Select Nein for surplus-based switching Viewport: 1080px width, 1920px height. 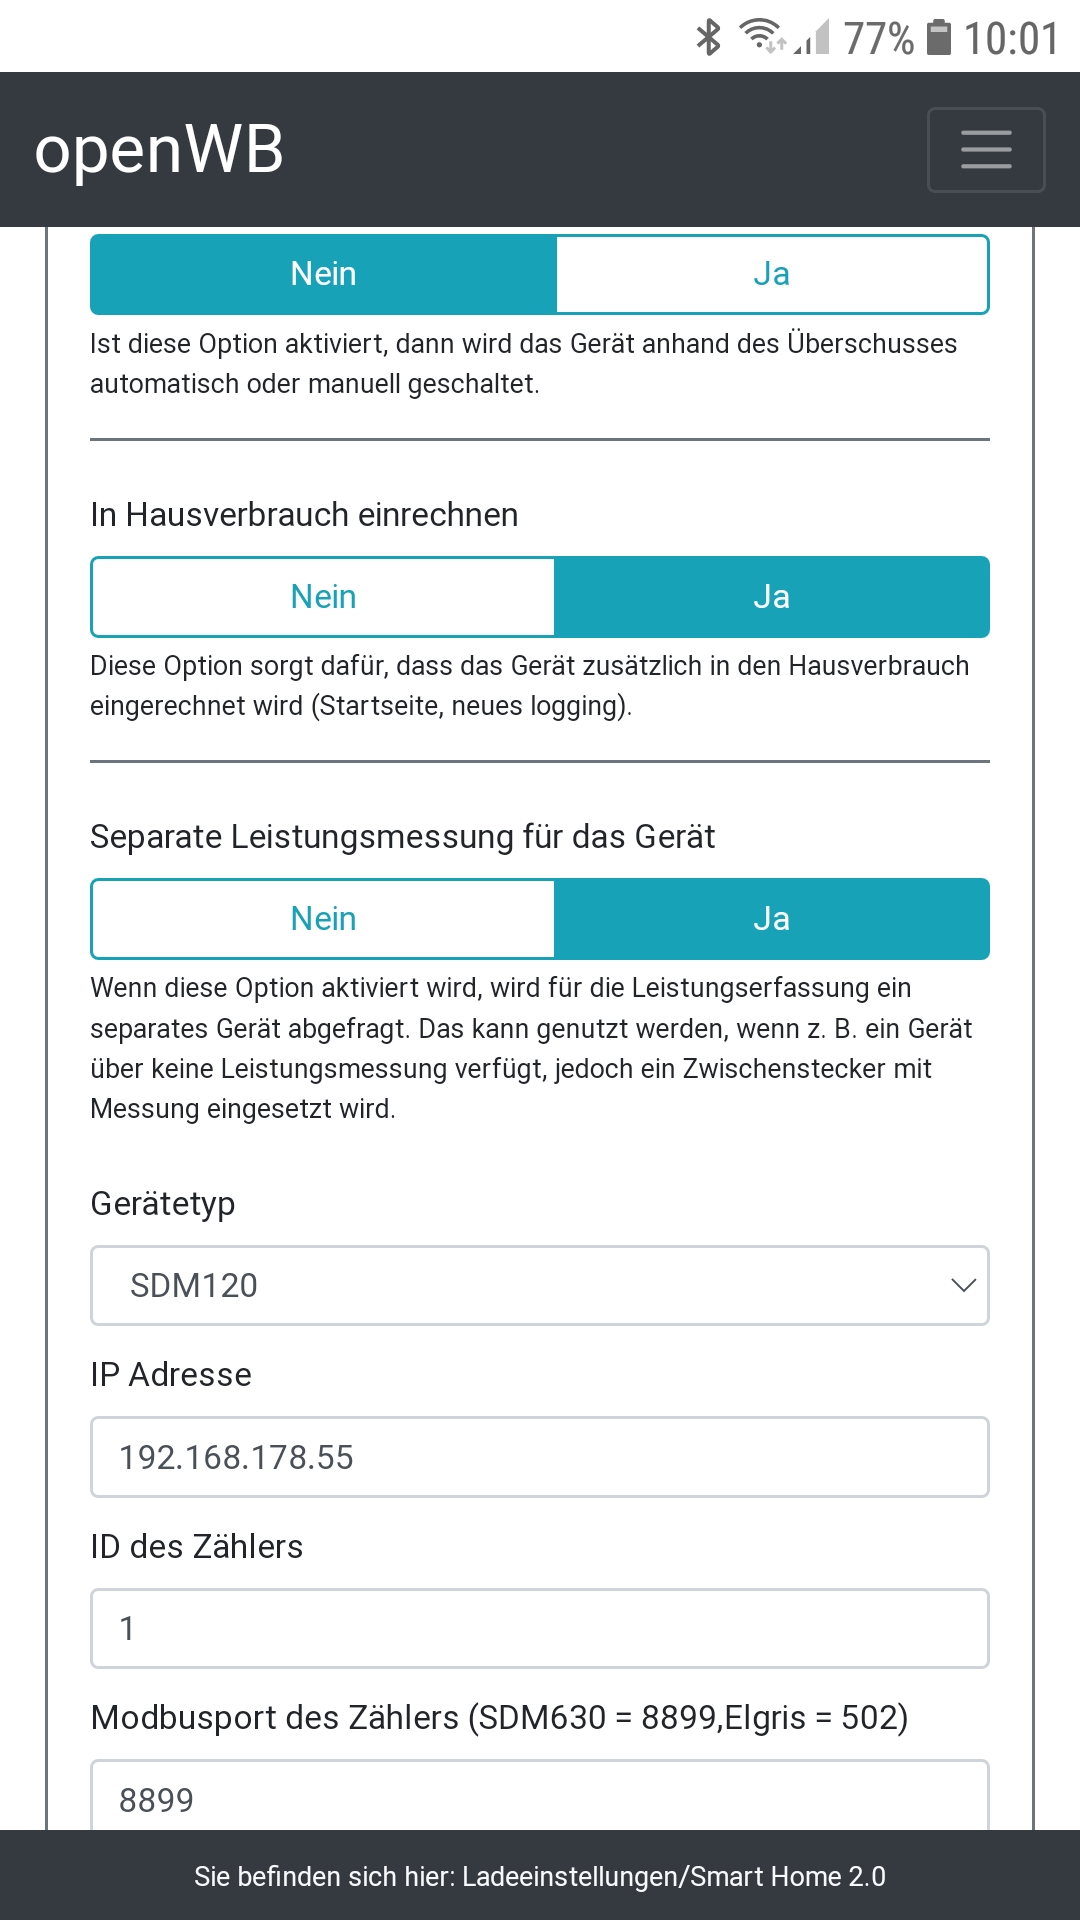[323, 274]
